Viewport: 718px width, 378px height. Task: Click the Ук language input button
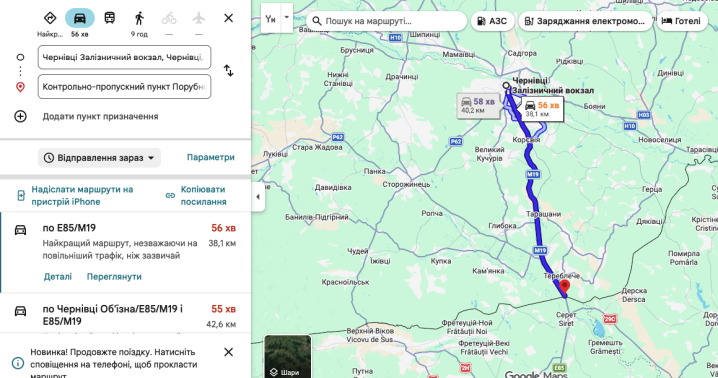pyautogui.click(x=271, y=18)
